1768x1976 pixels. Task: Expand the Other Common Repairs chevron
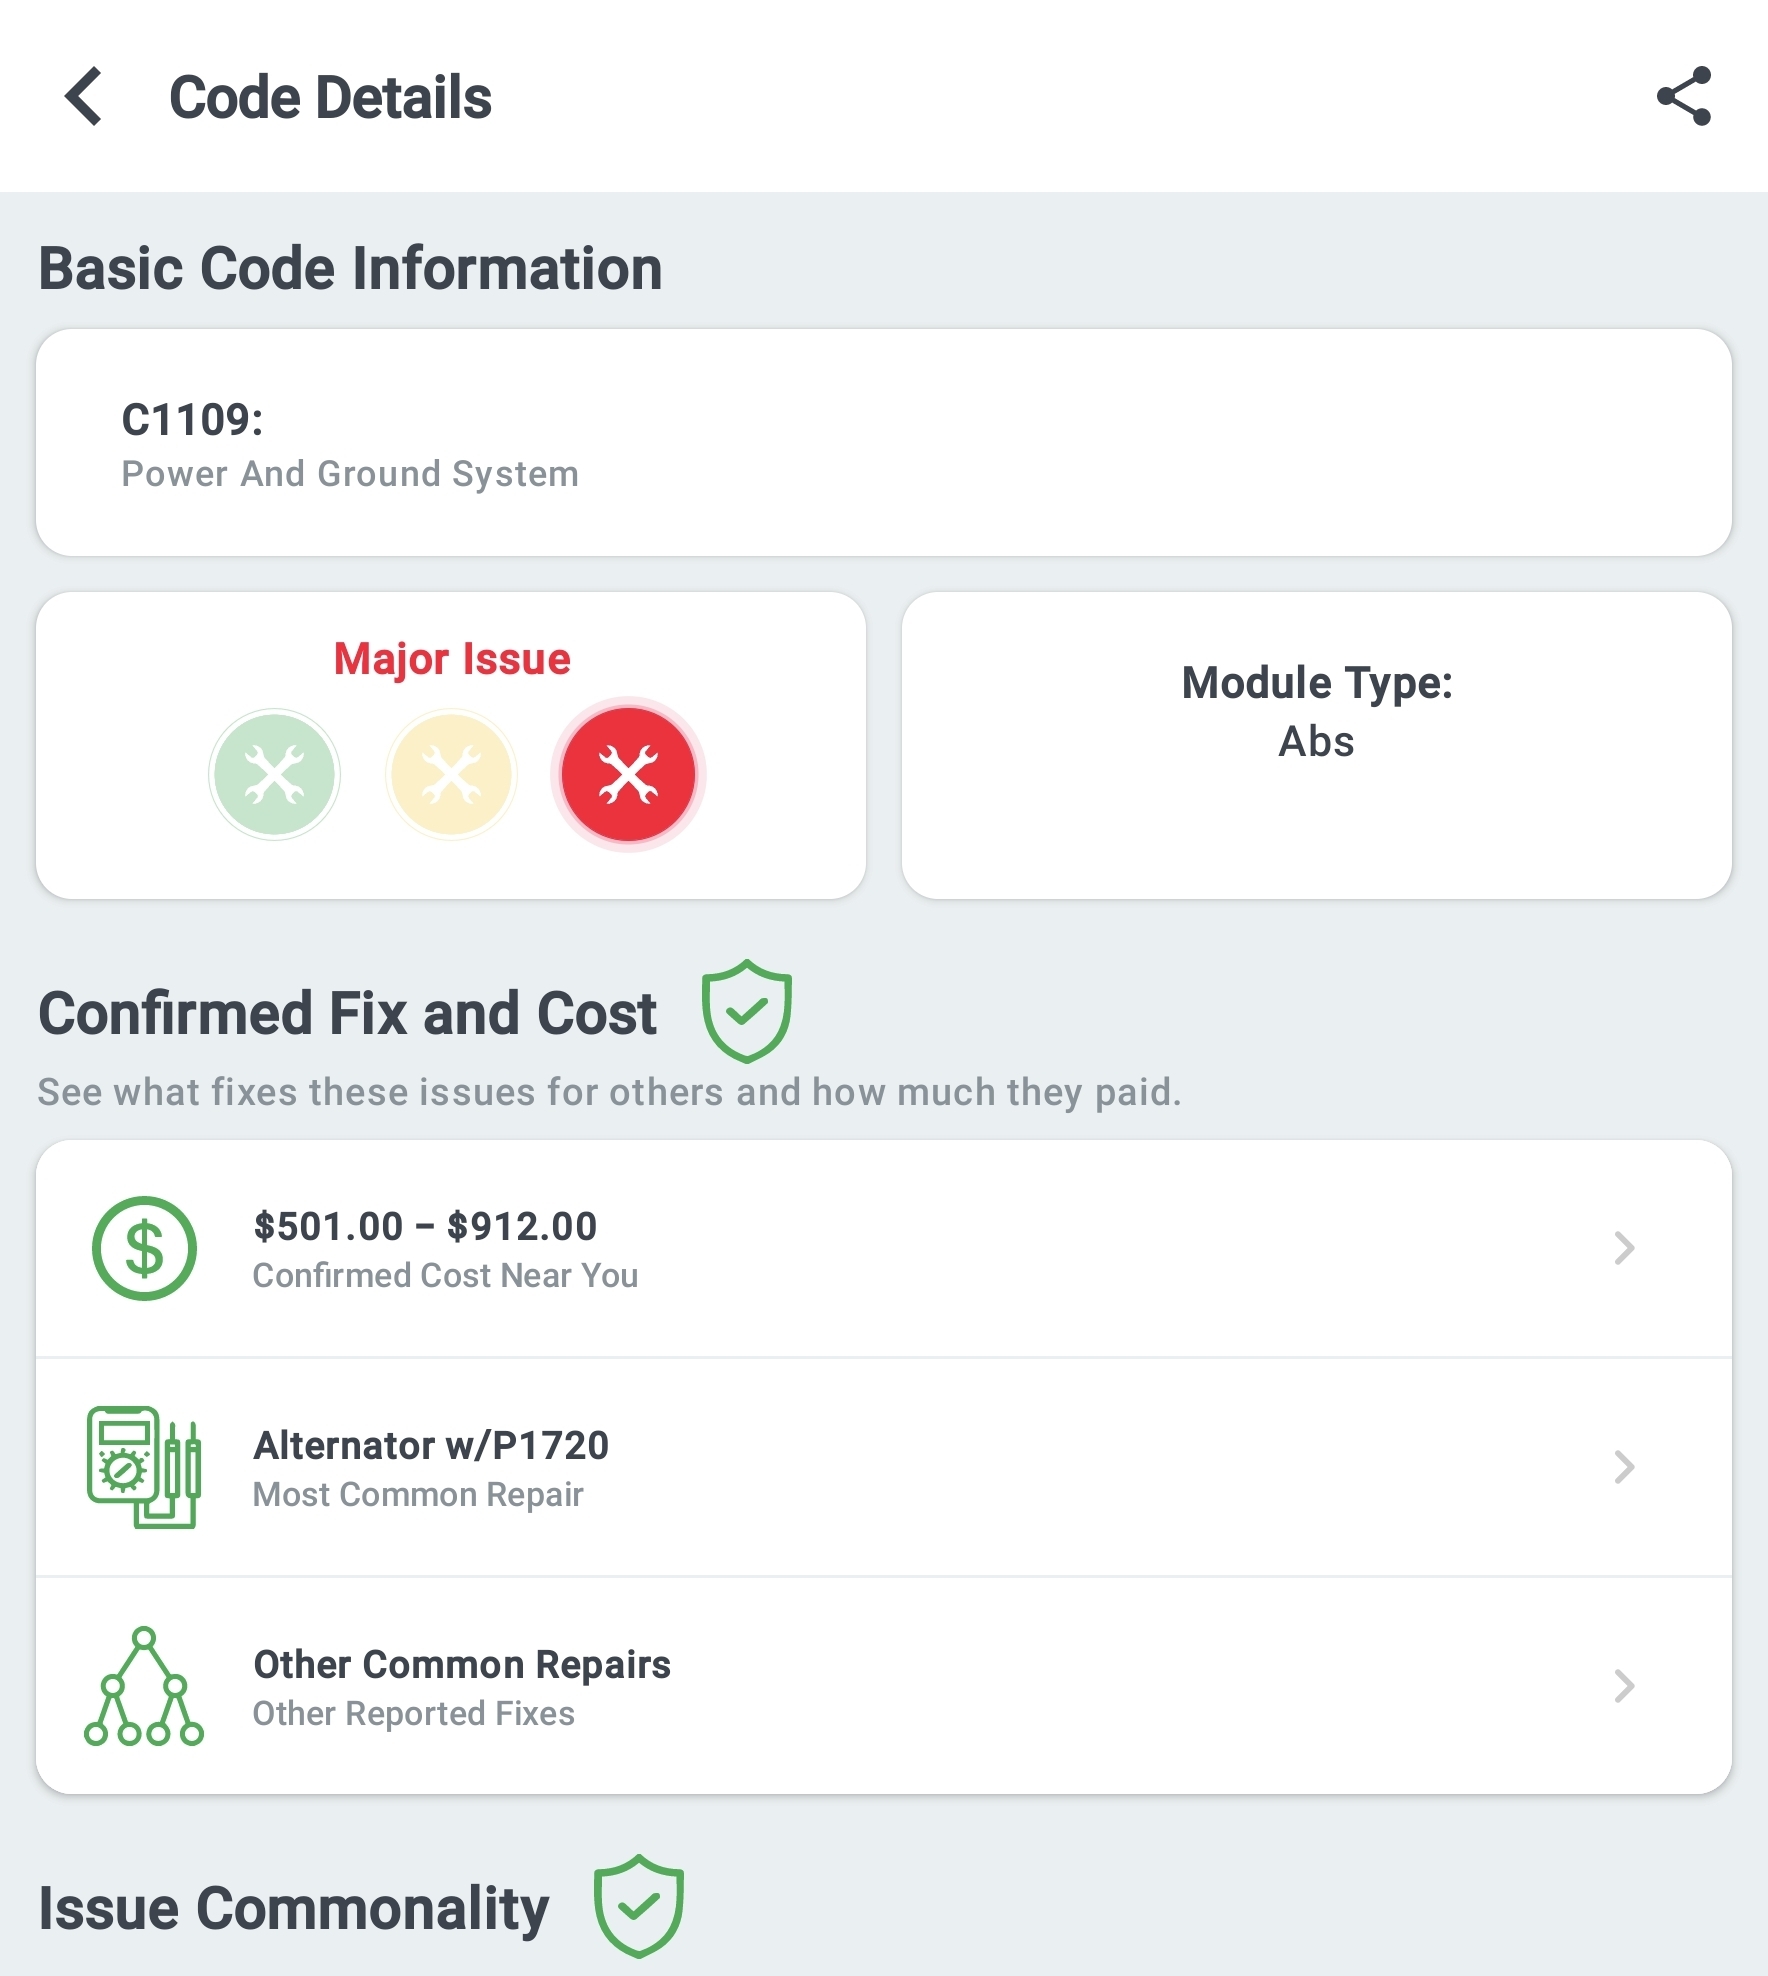(x=1624, y=1686)
